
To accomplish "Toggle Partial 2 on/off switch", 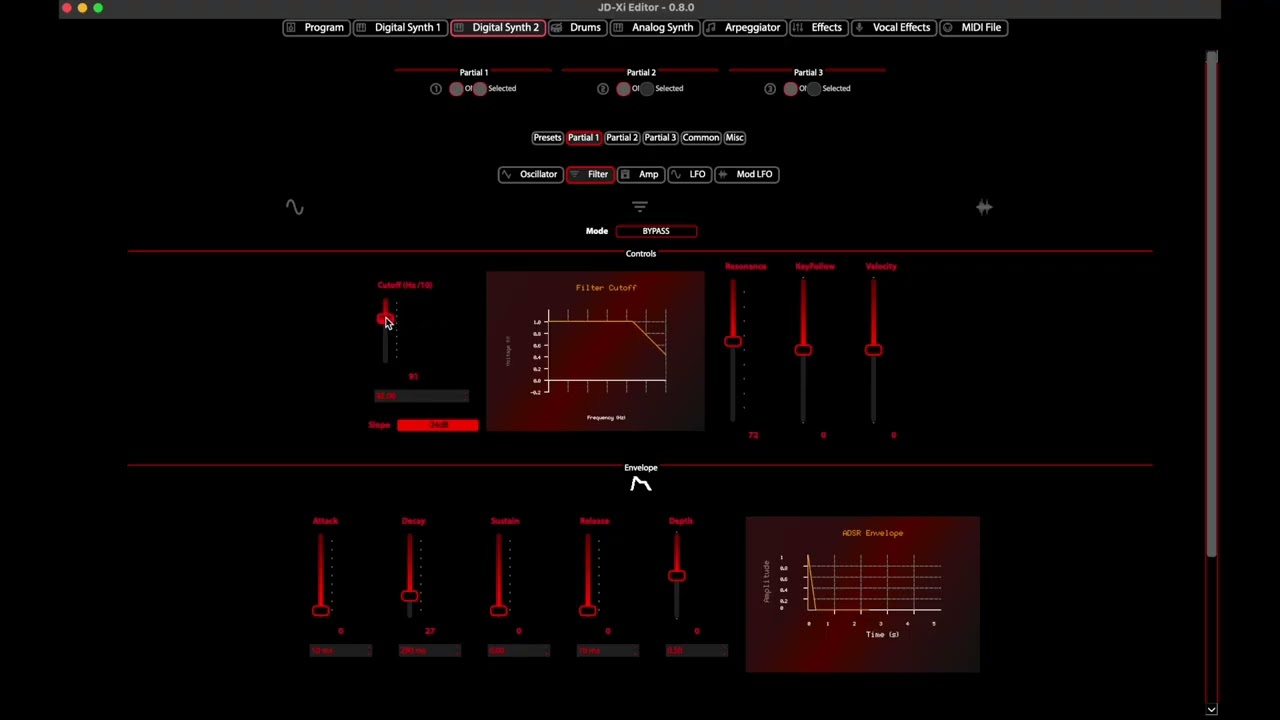I will [x=623, y=89].
